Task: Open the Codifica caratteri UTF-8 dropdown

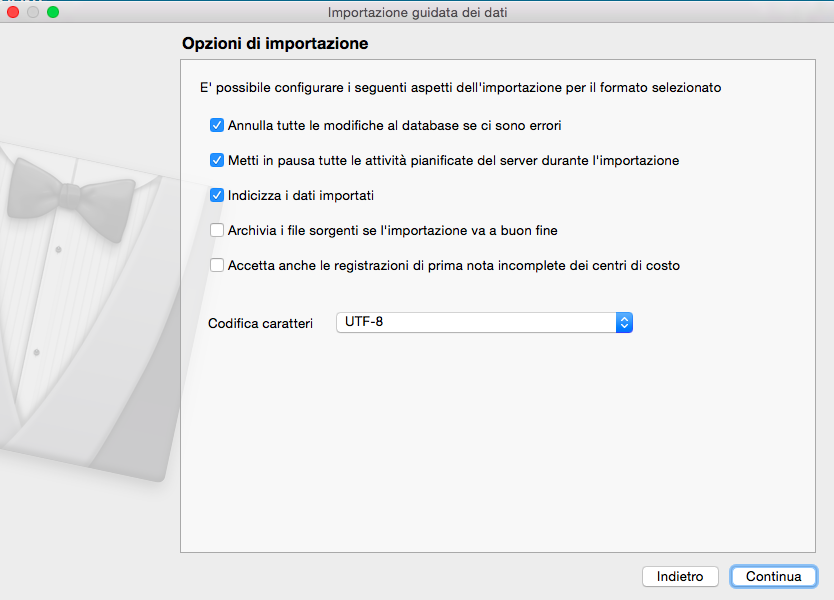Action: (484, 322)
